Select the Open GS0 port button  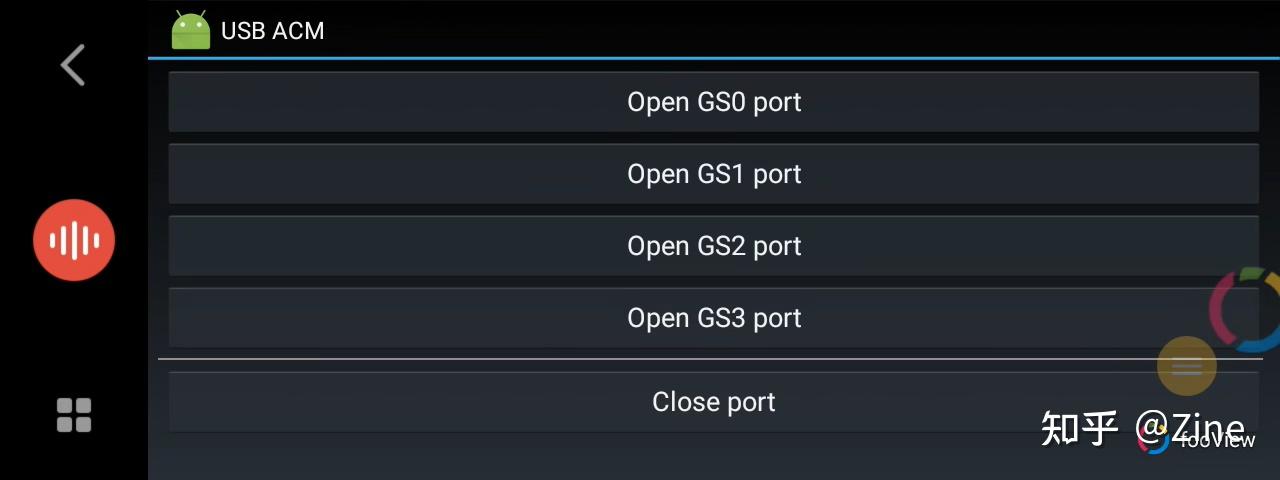coord(713,102)
